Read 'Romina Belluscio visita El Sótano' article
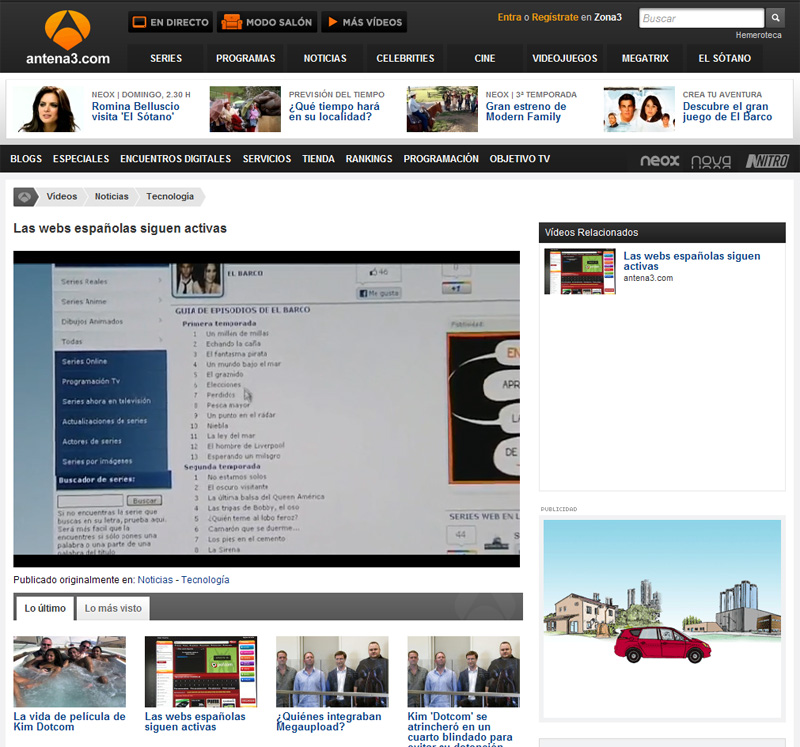The image size is (800, 747). (136, 112)
